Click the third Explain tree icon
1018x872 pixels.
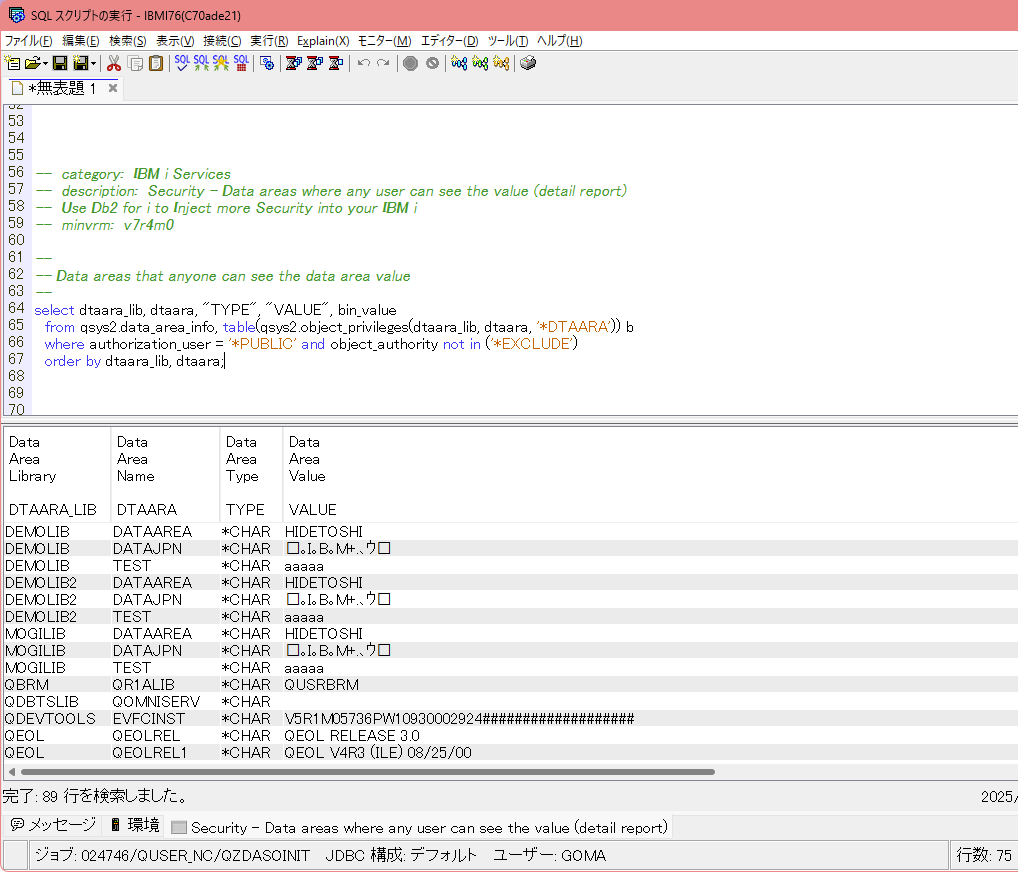coord(501,63)
